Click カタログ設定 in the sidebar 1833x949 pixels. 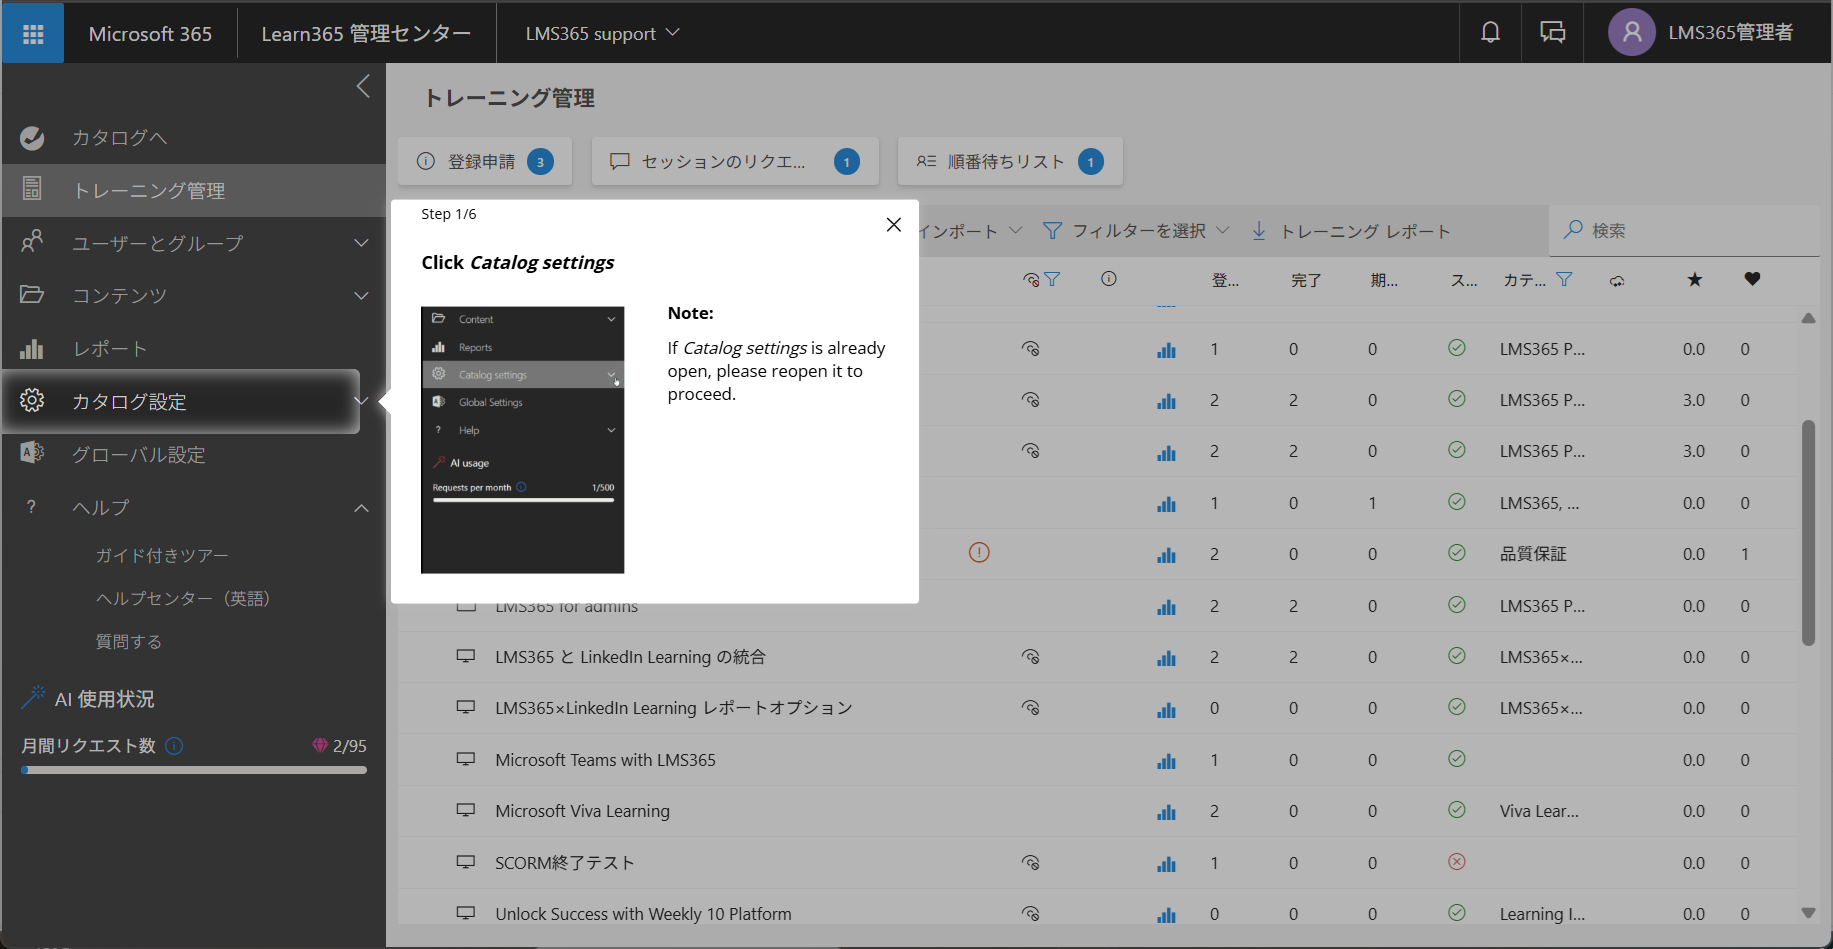coord(180,401)
